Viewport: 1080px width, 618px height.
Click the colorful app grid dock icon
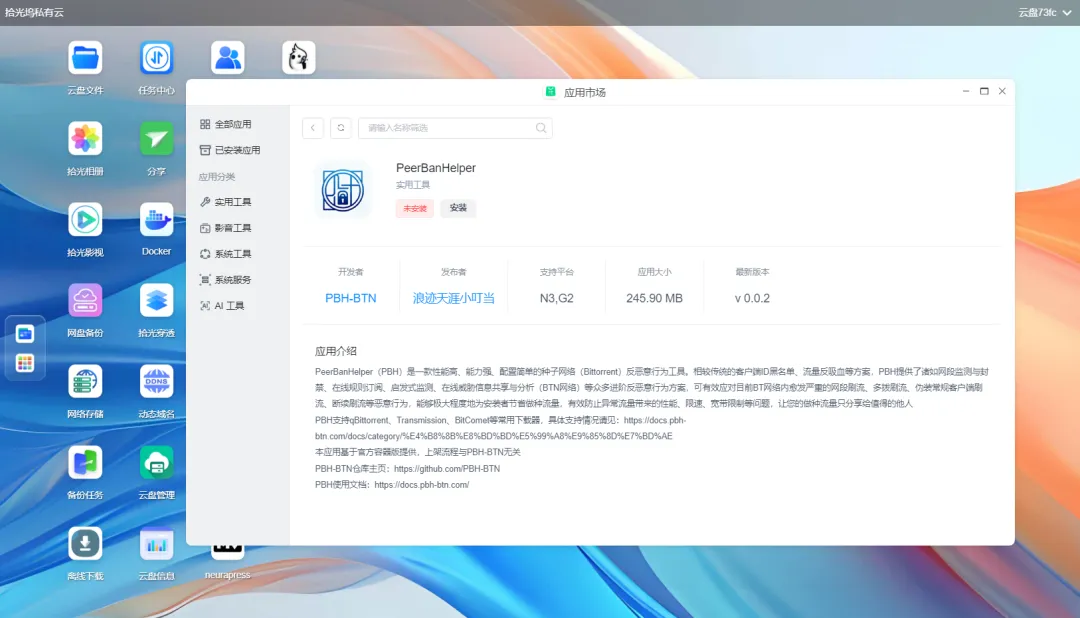pyautogui.click(x=25, y=363)
